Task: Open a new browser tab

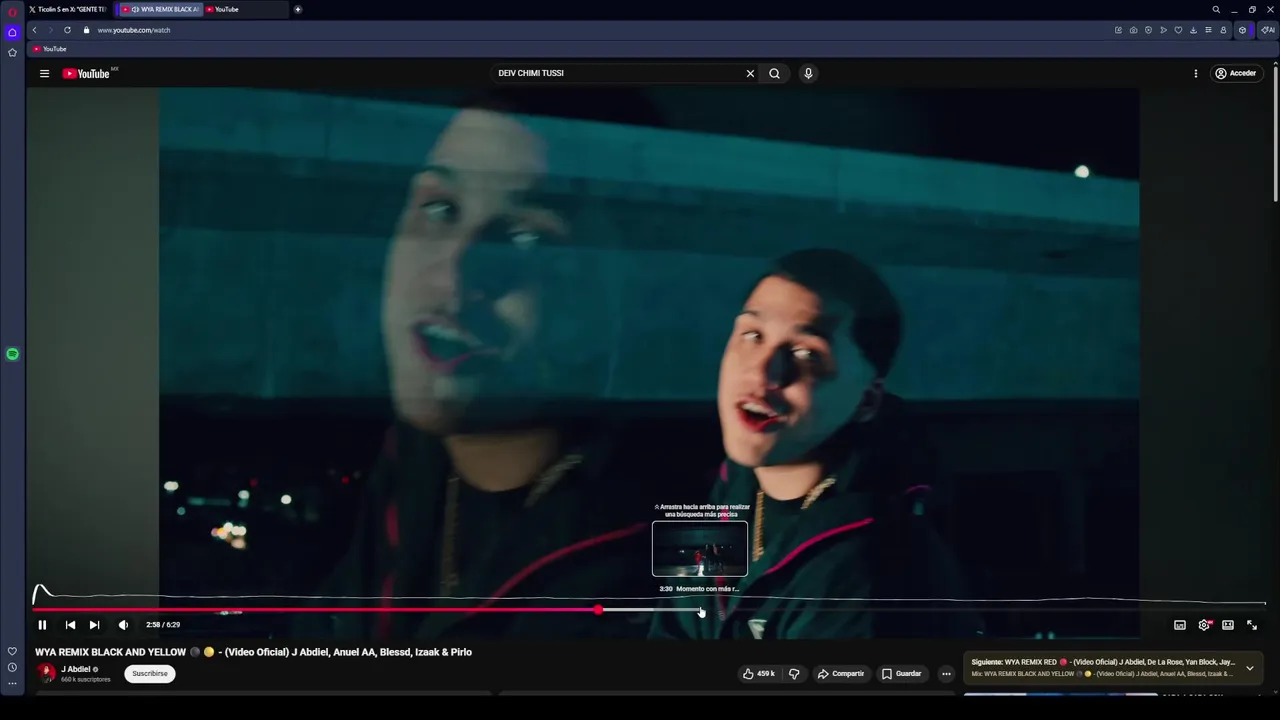Action: (298, 9)
